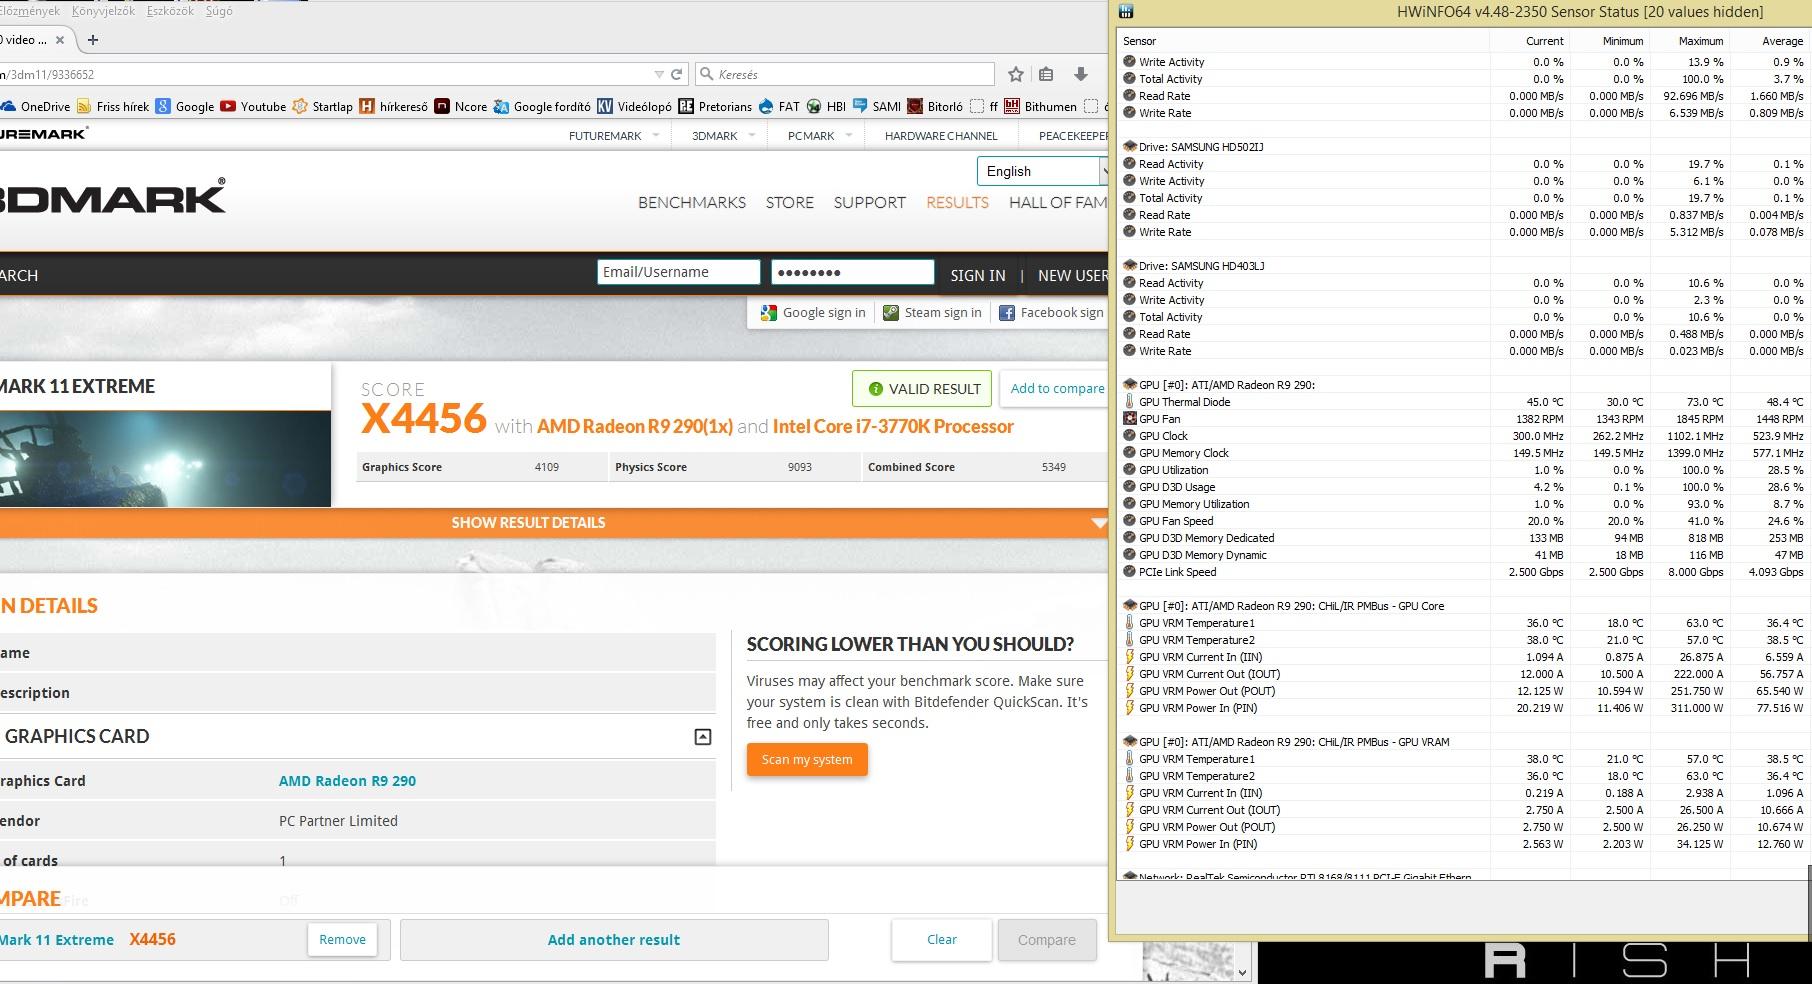Viewport: 1812px width, 984px height.
Task: Open the Startlap bookmark
Action: tap(322, 106)
